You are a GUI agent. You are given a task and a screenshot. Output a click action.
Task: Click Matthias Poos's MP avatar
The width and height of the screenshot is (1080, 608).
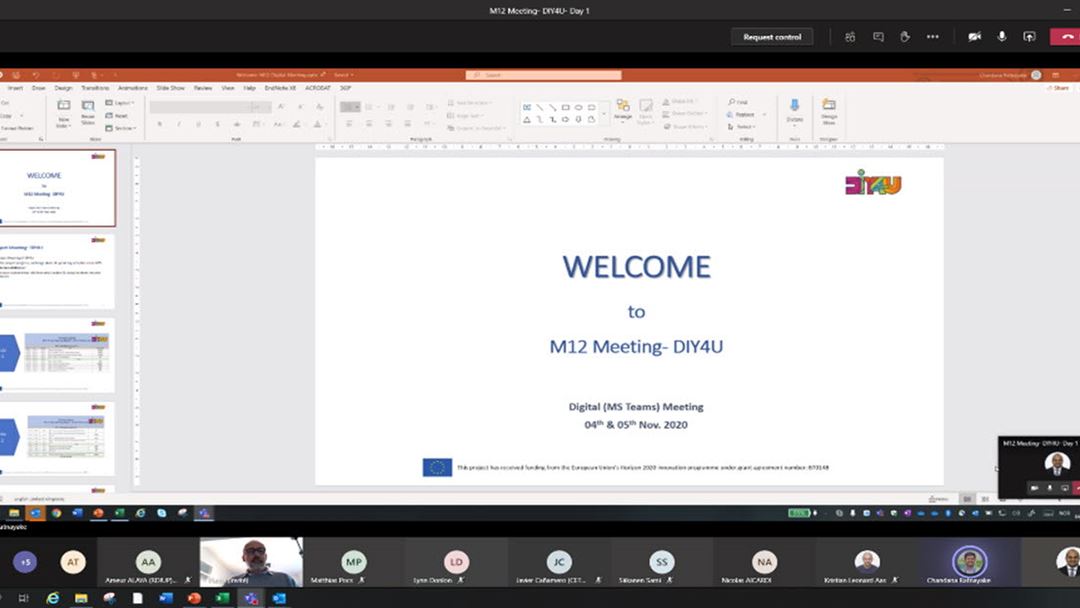(x=354, y=562)
